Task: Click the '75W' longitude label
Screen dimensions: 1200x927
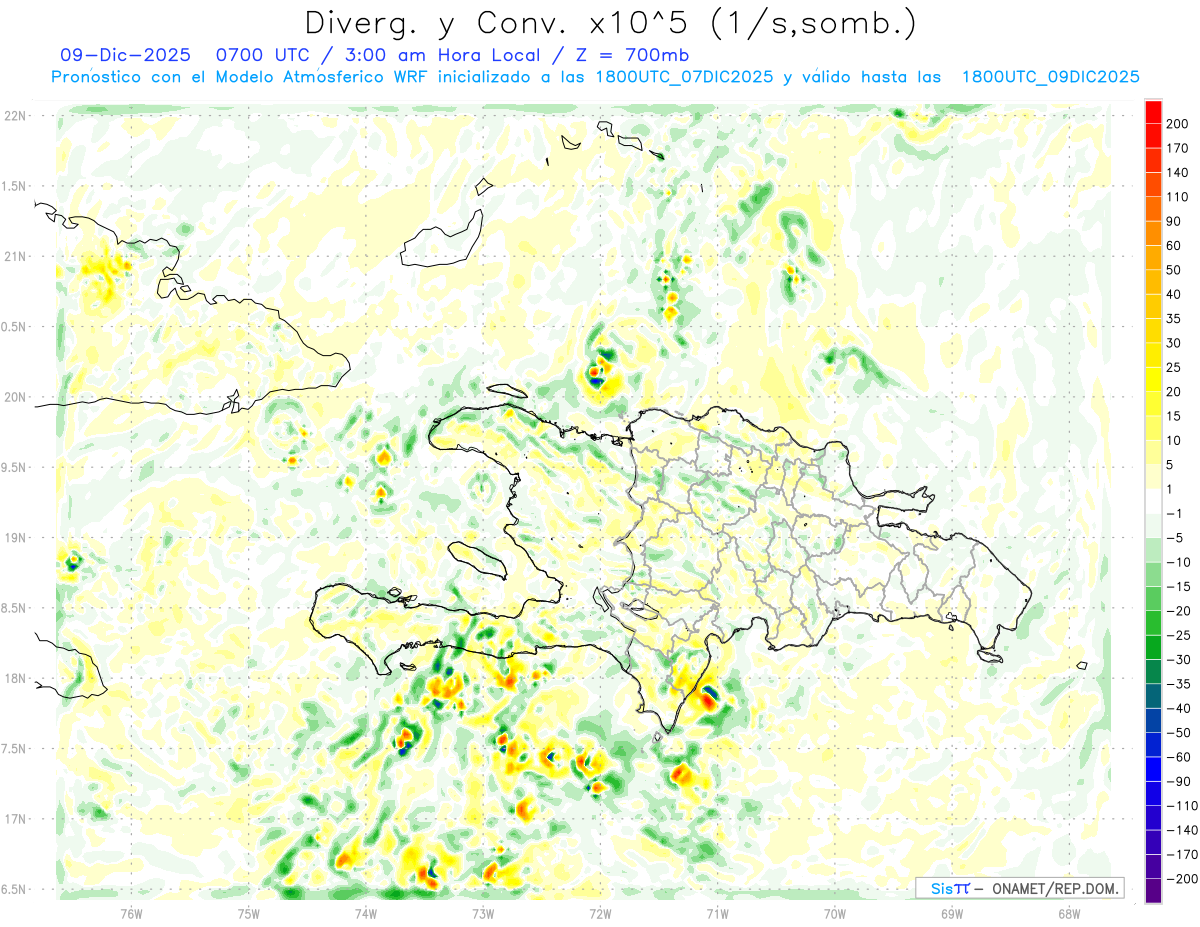Action: tap(249, 913)
